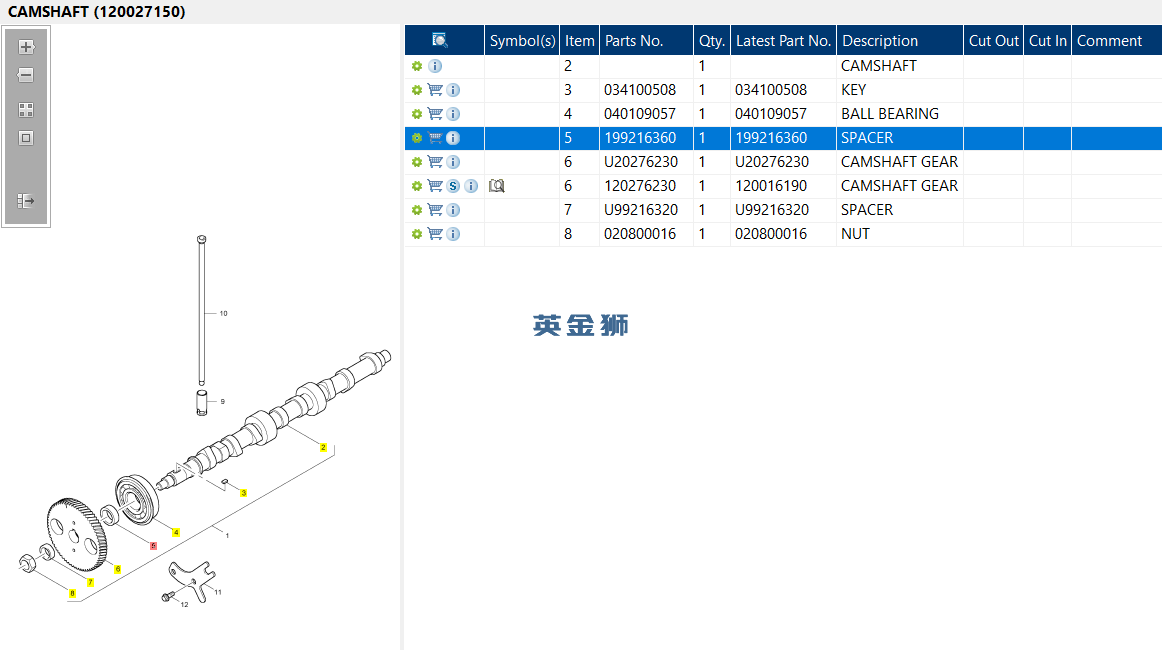Click the red highlighted callout 5

pyautogui.click(x=153, y=546)
